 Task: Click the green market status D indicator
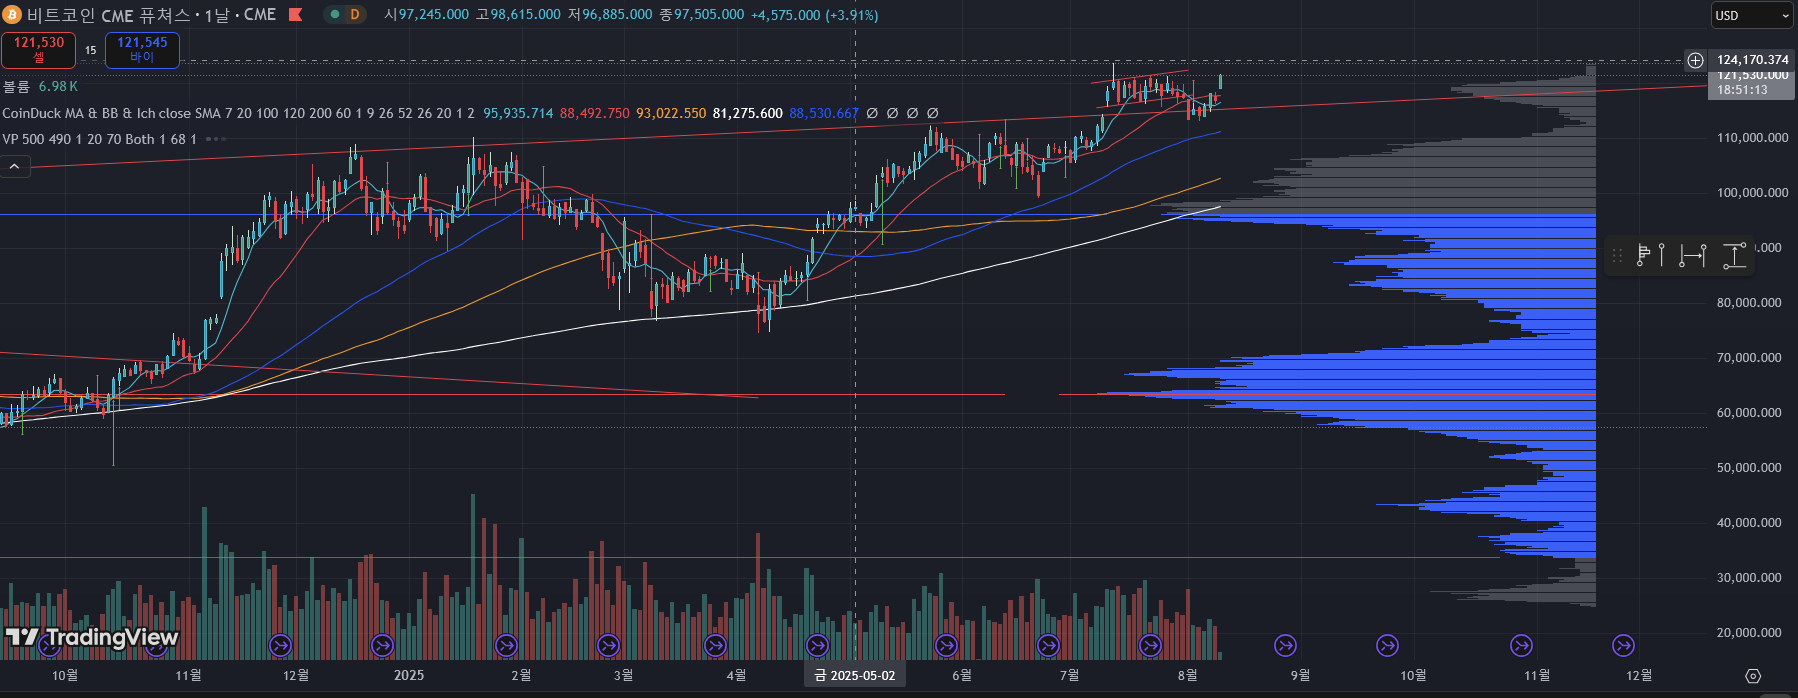tap(346, 14)
